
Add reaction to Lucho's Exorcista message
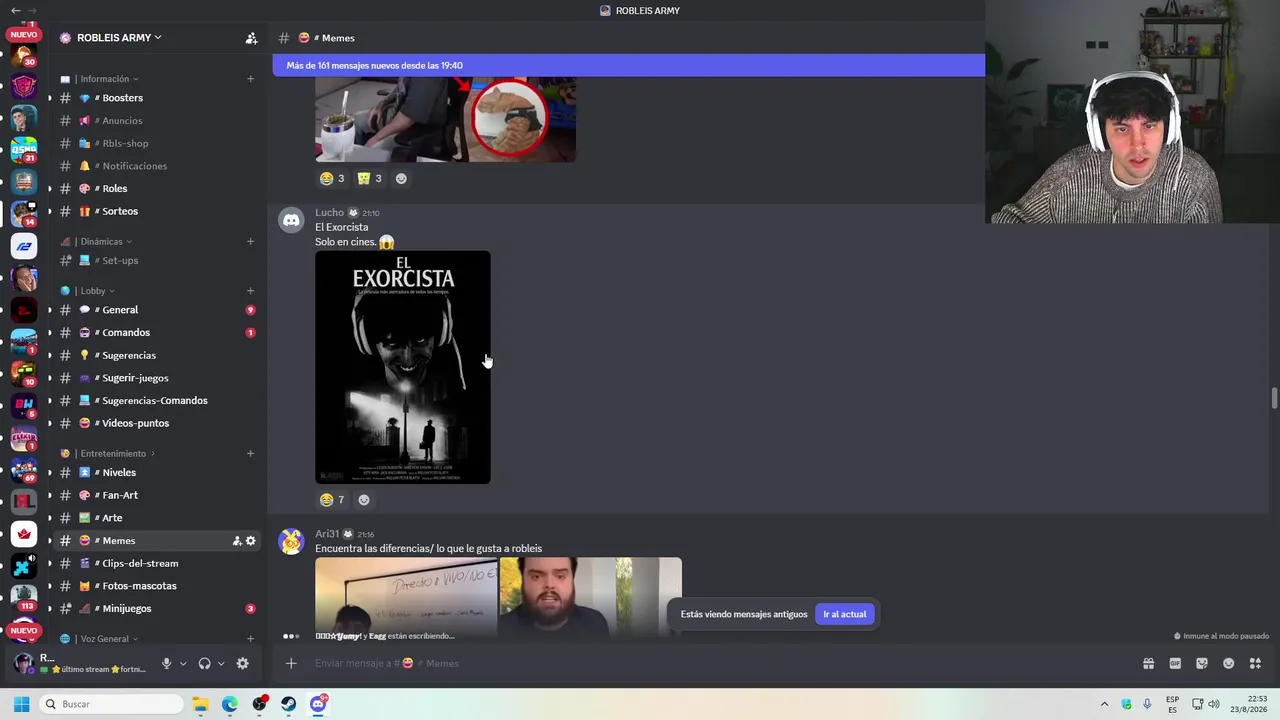click(x=364, y=500)
